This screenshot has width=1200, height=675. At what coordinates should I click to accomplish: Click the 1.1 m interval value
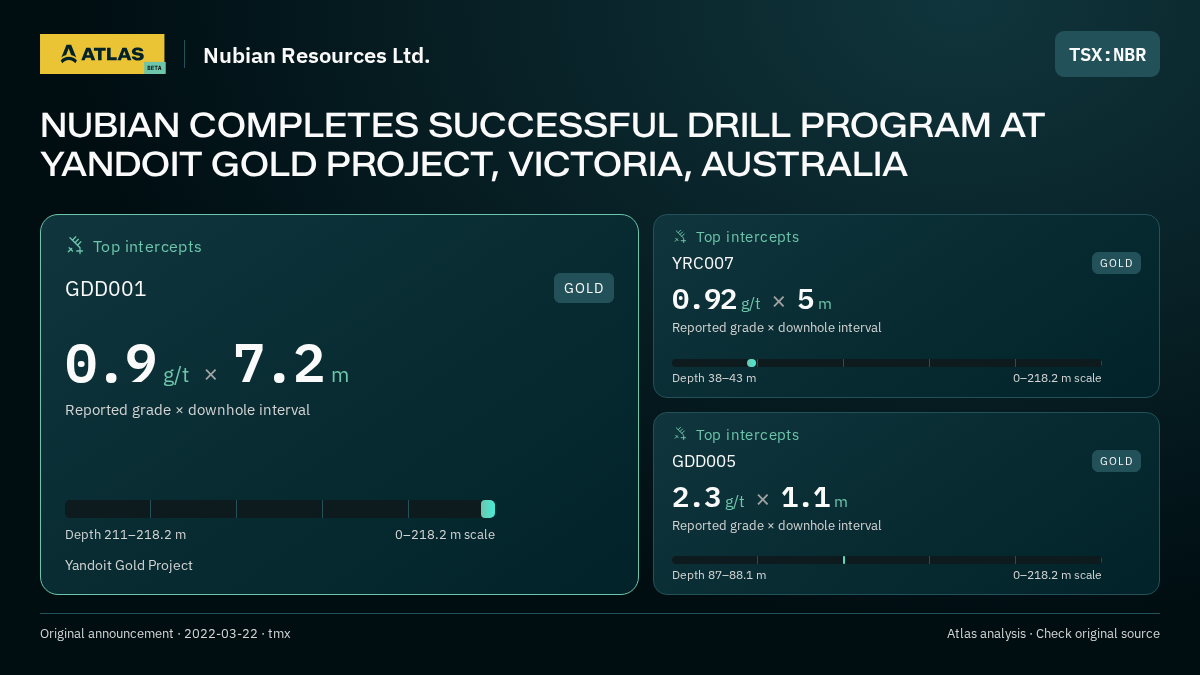tap(814, 498)
